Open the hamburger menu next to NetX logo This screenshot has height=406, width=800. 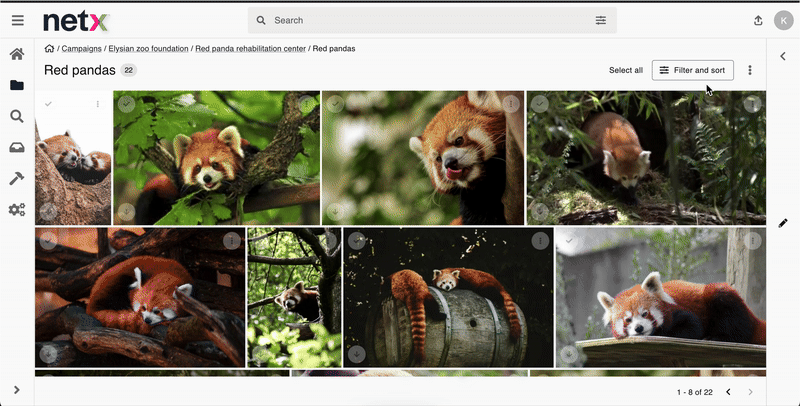[17, 20]
